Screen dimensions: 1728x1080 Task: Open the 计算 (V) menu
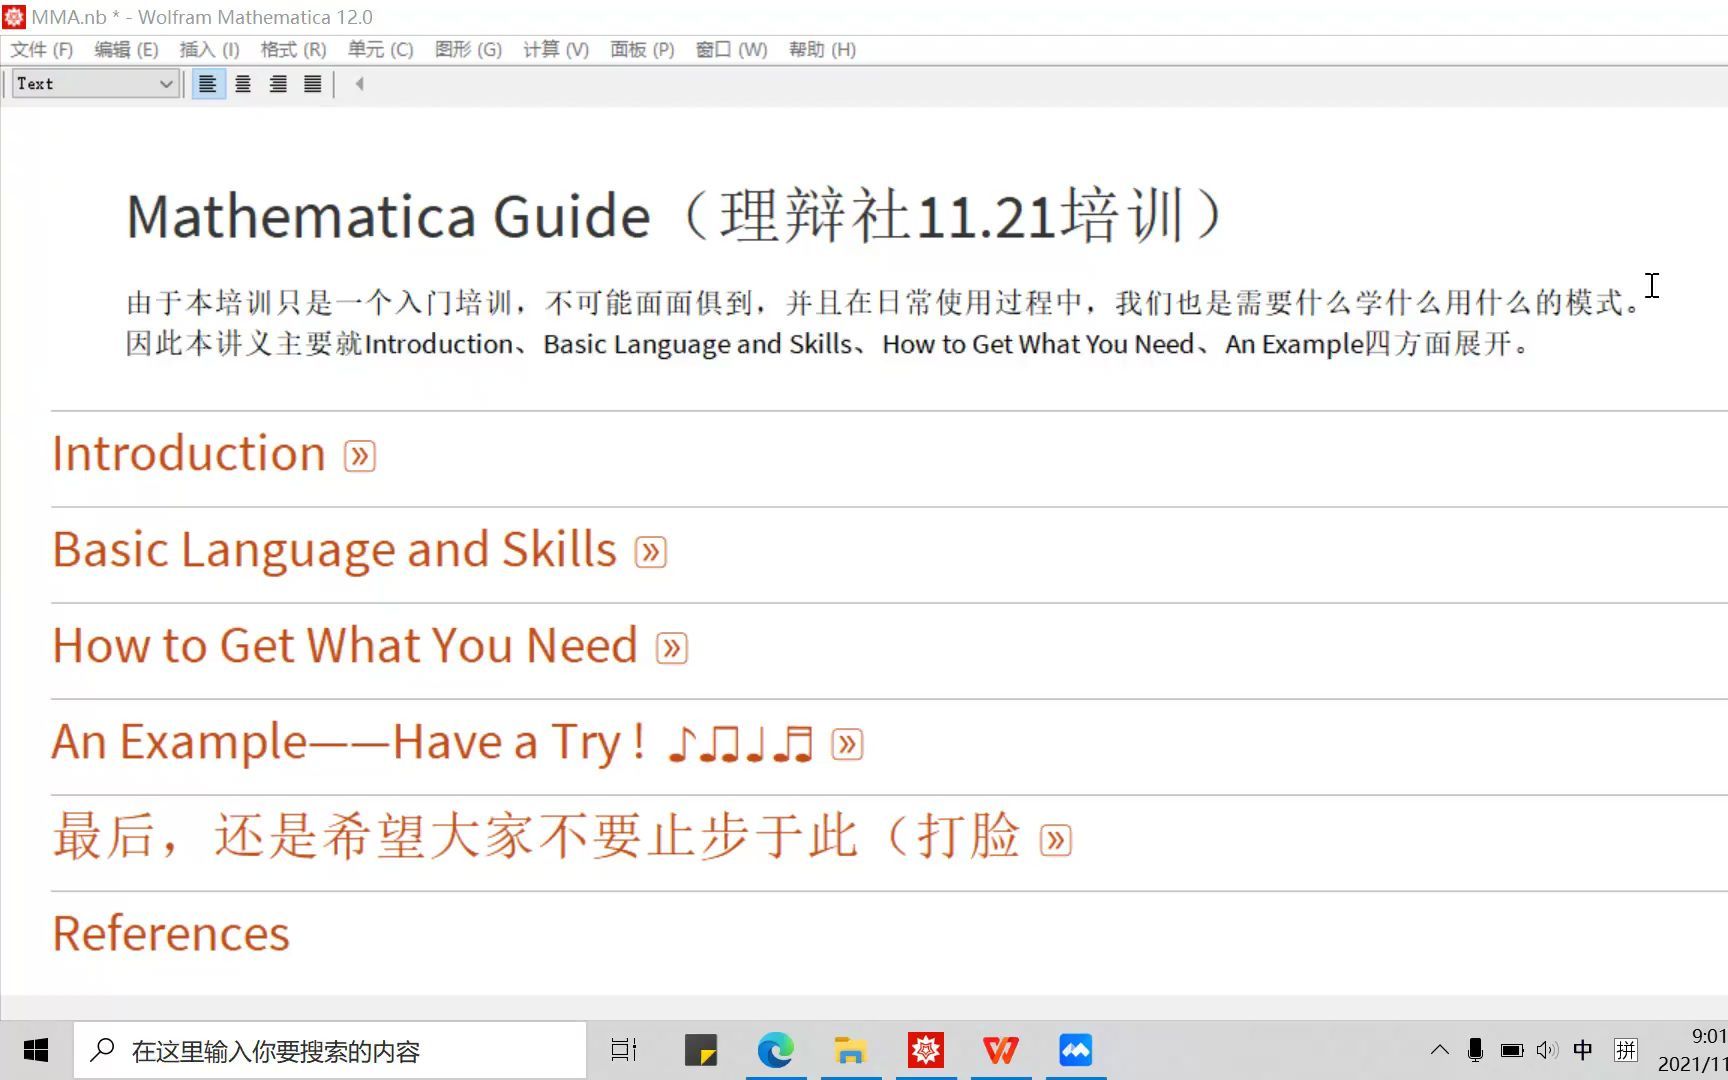tap(556, 50)
